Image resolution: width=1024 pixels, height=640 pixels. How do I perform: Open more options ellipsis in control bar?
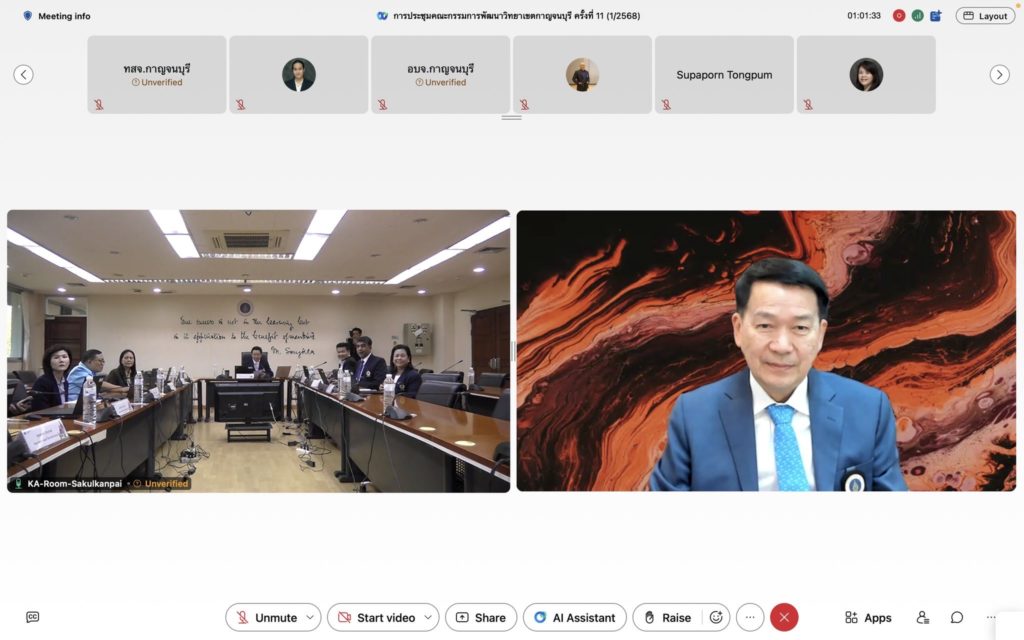click(750, 617)
